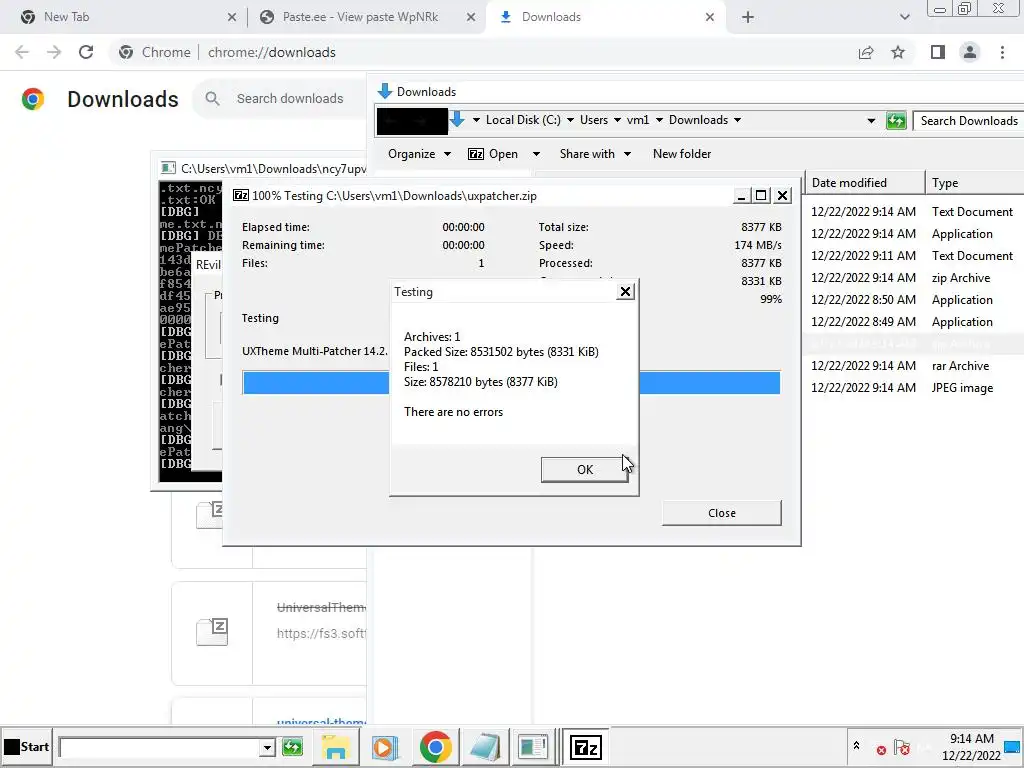Open address bar history dropdown in Explorer

tap(871, 121)
